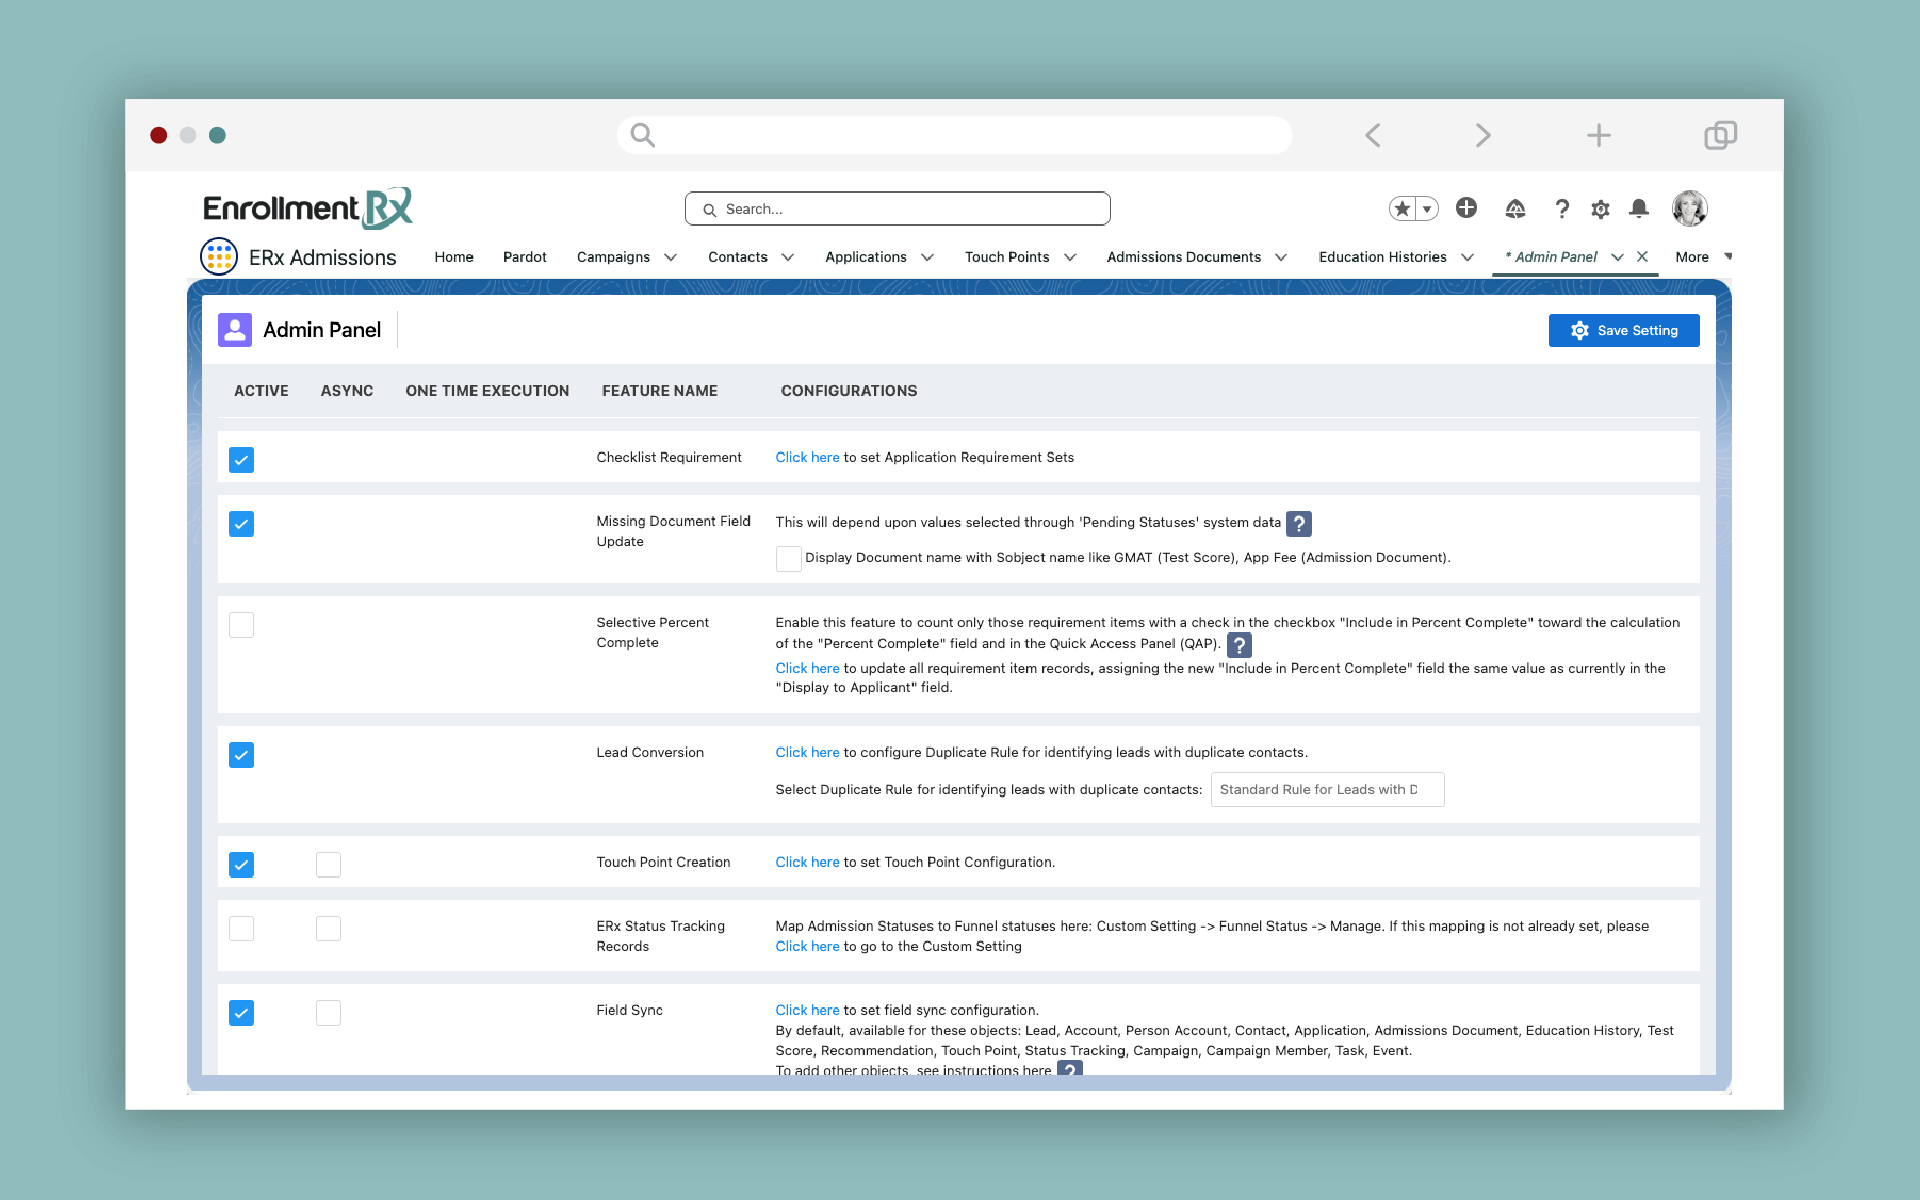The image size is (1920, 1200).
Task: Click the Salesforce Search field
Action: (897, 209)
